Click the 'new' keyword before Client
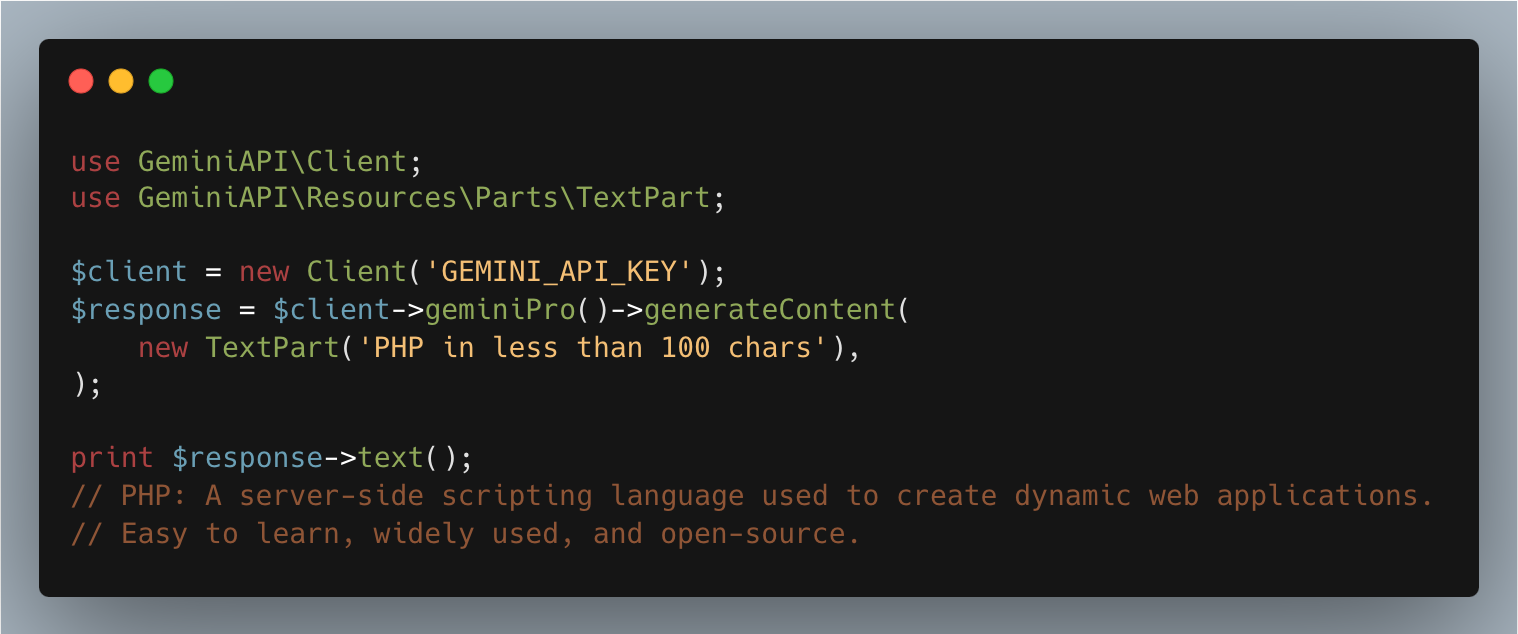 [x=264, y=272]
